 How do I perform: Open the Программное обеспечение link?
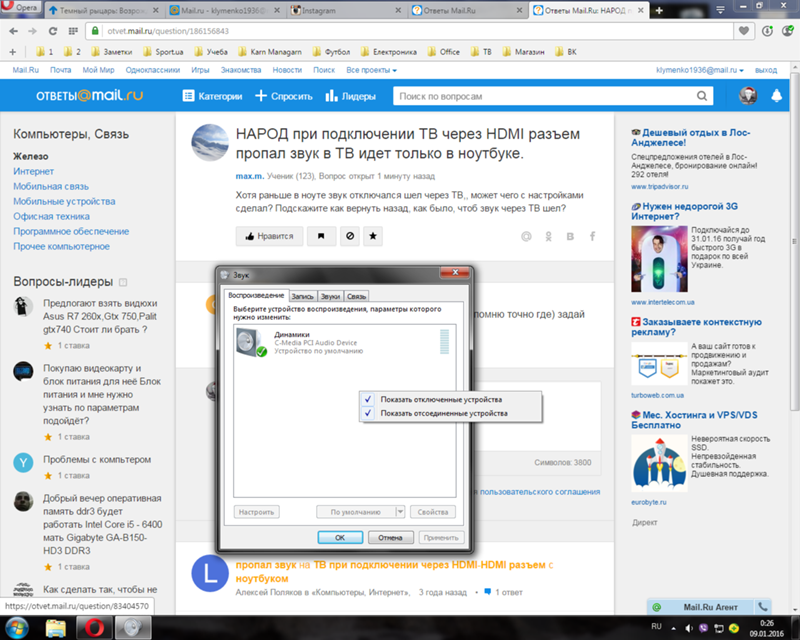coord(71,231)
